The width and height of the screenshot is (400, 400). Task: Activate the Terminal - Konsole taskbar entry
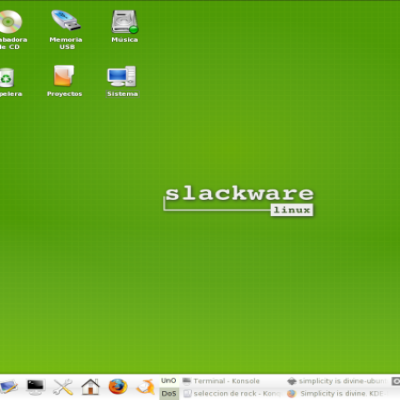(232, 381)
